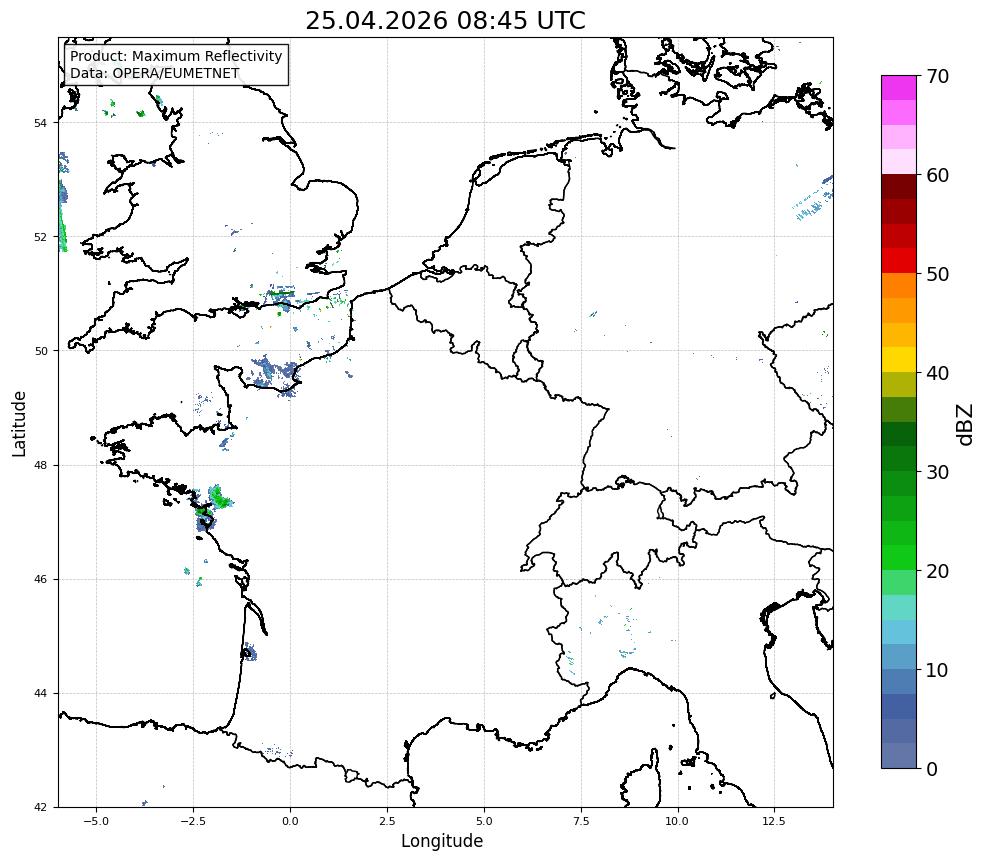Viewport: 985px width, 860px height.
Task: Select the dark red 60 dBZ color band
Action: pyautogui.click(x=899, y=187)
